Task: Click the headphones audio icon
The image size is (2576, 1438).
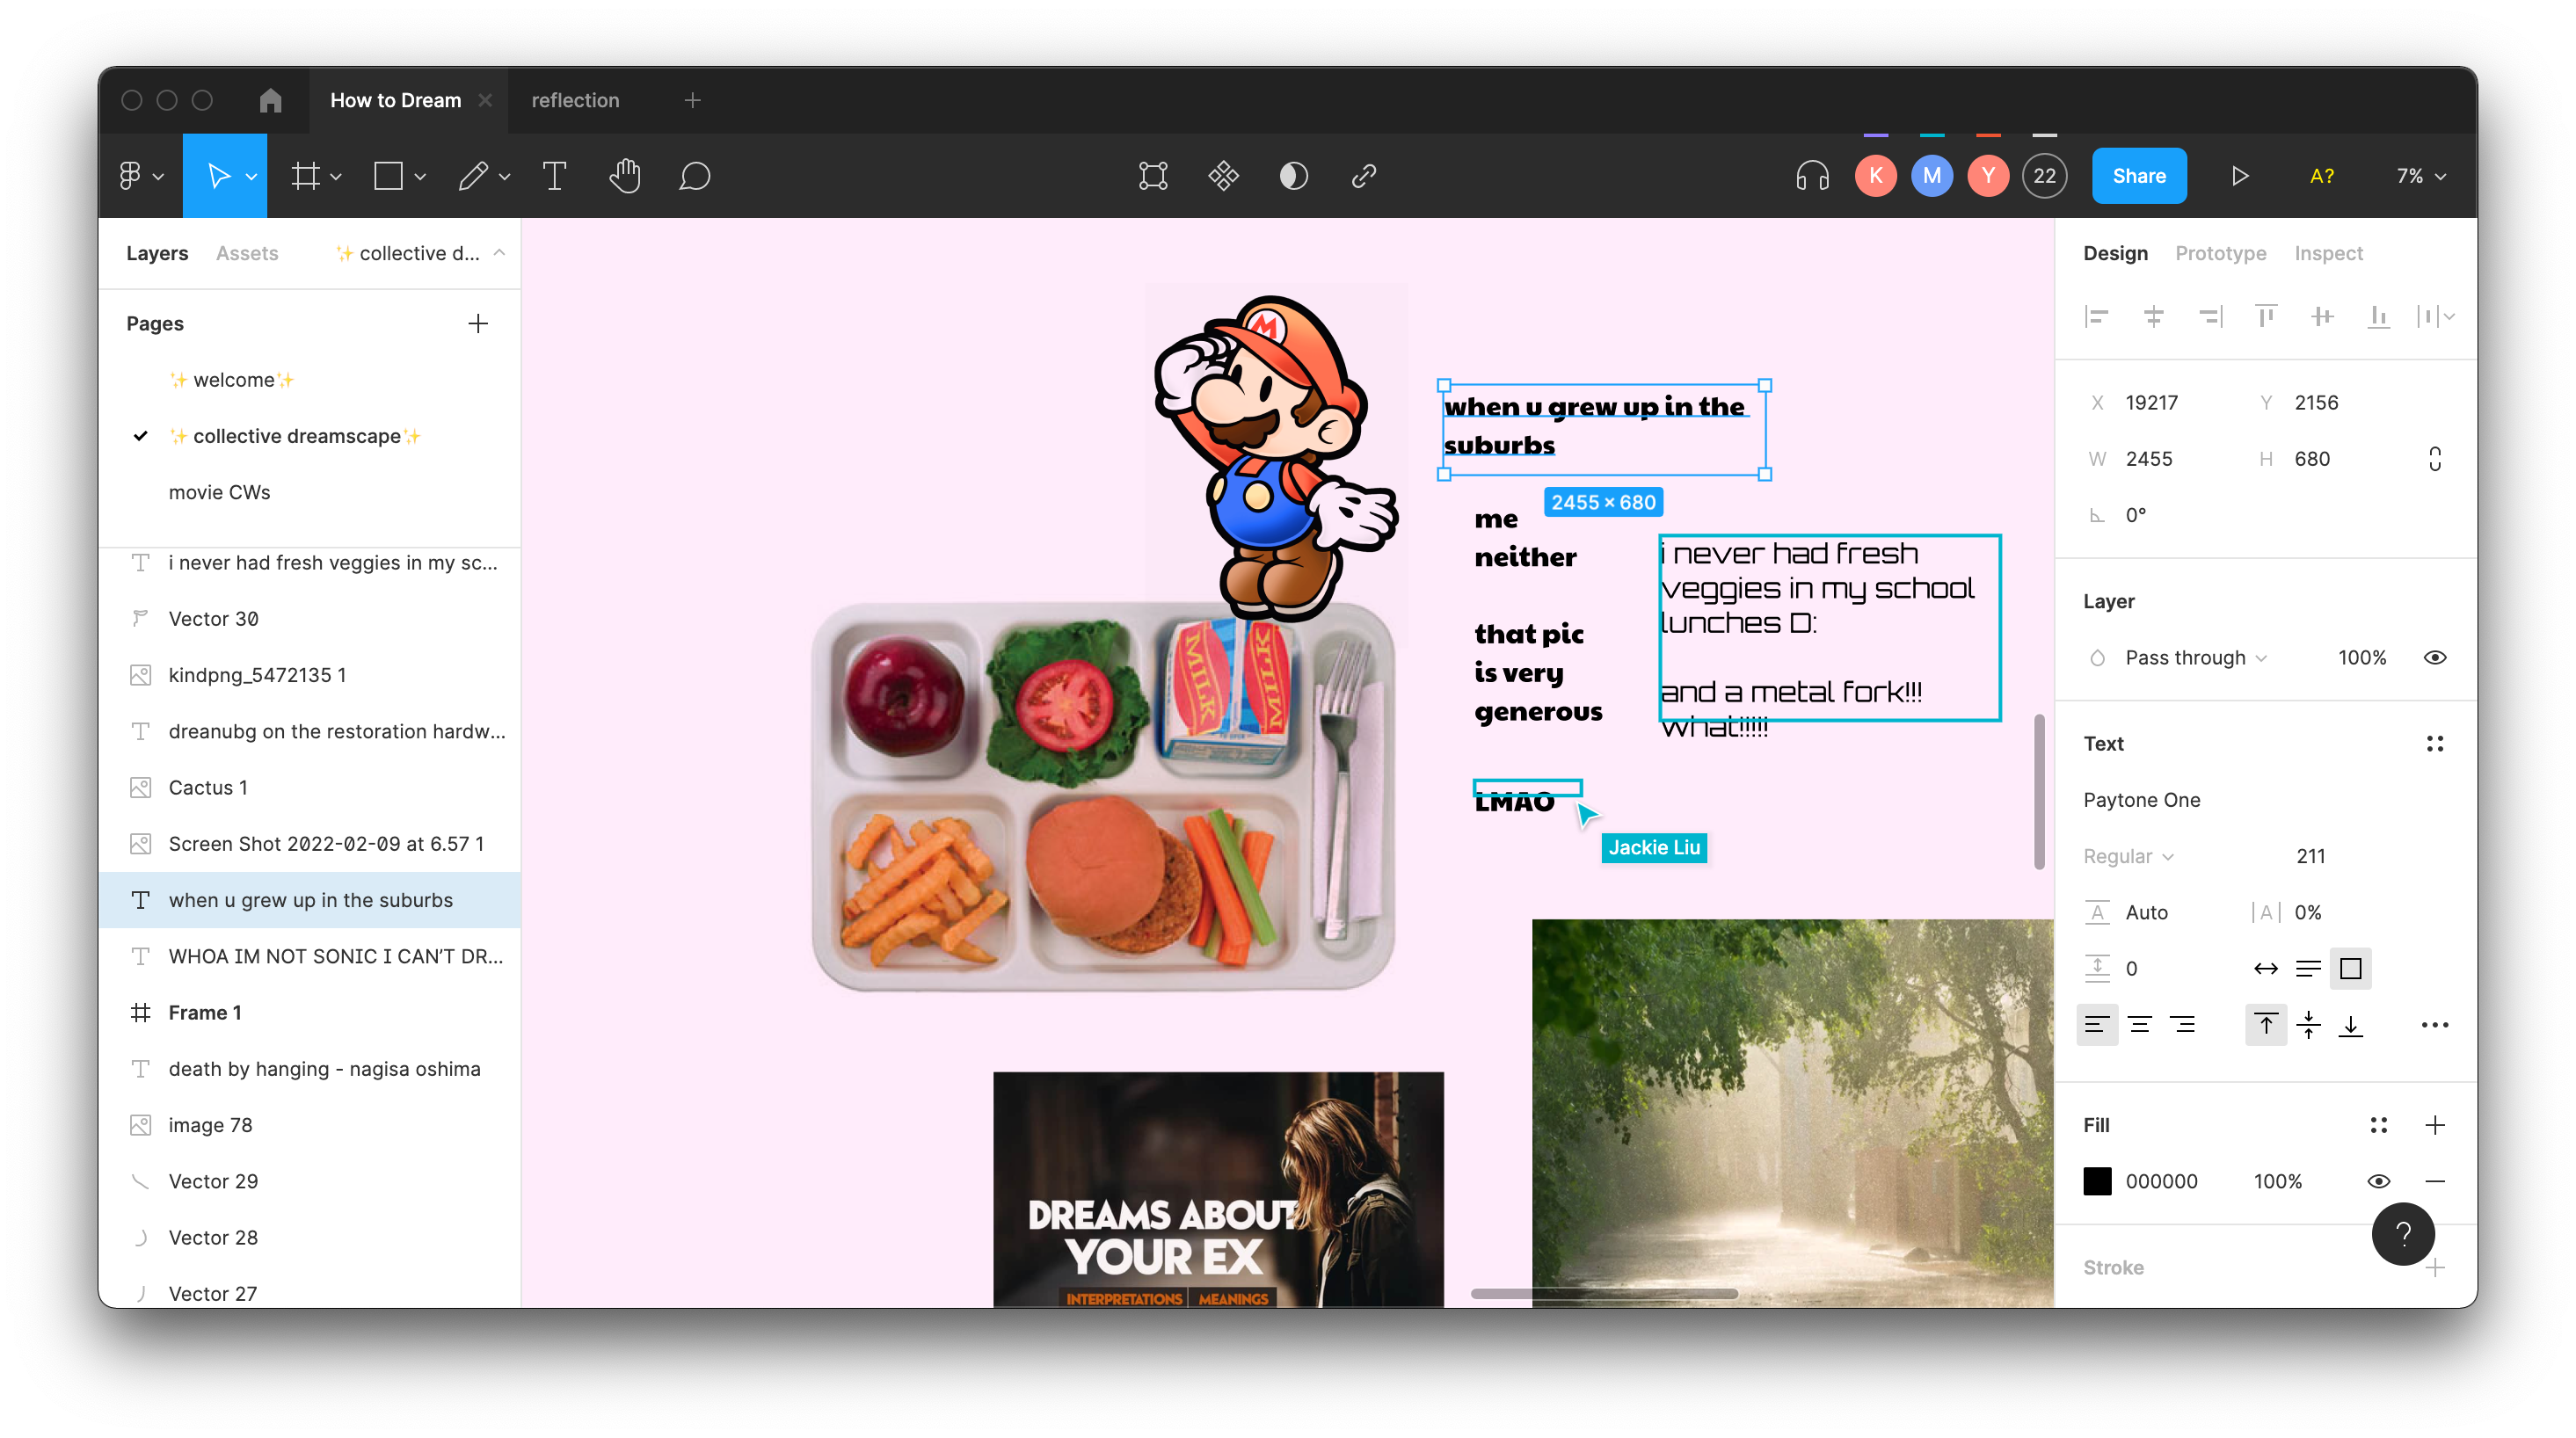Action: tap(1811, 176)
